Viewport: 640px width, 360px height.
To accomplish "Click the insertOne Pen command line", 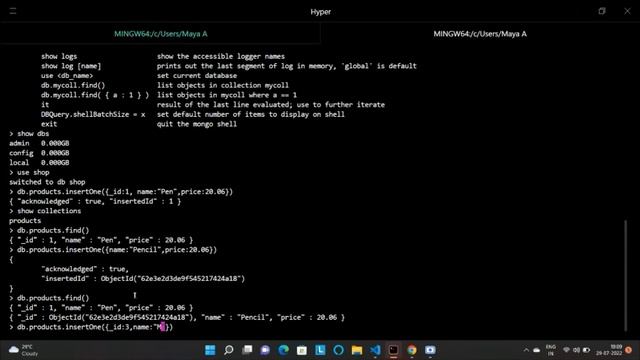I will (121, 192).
